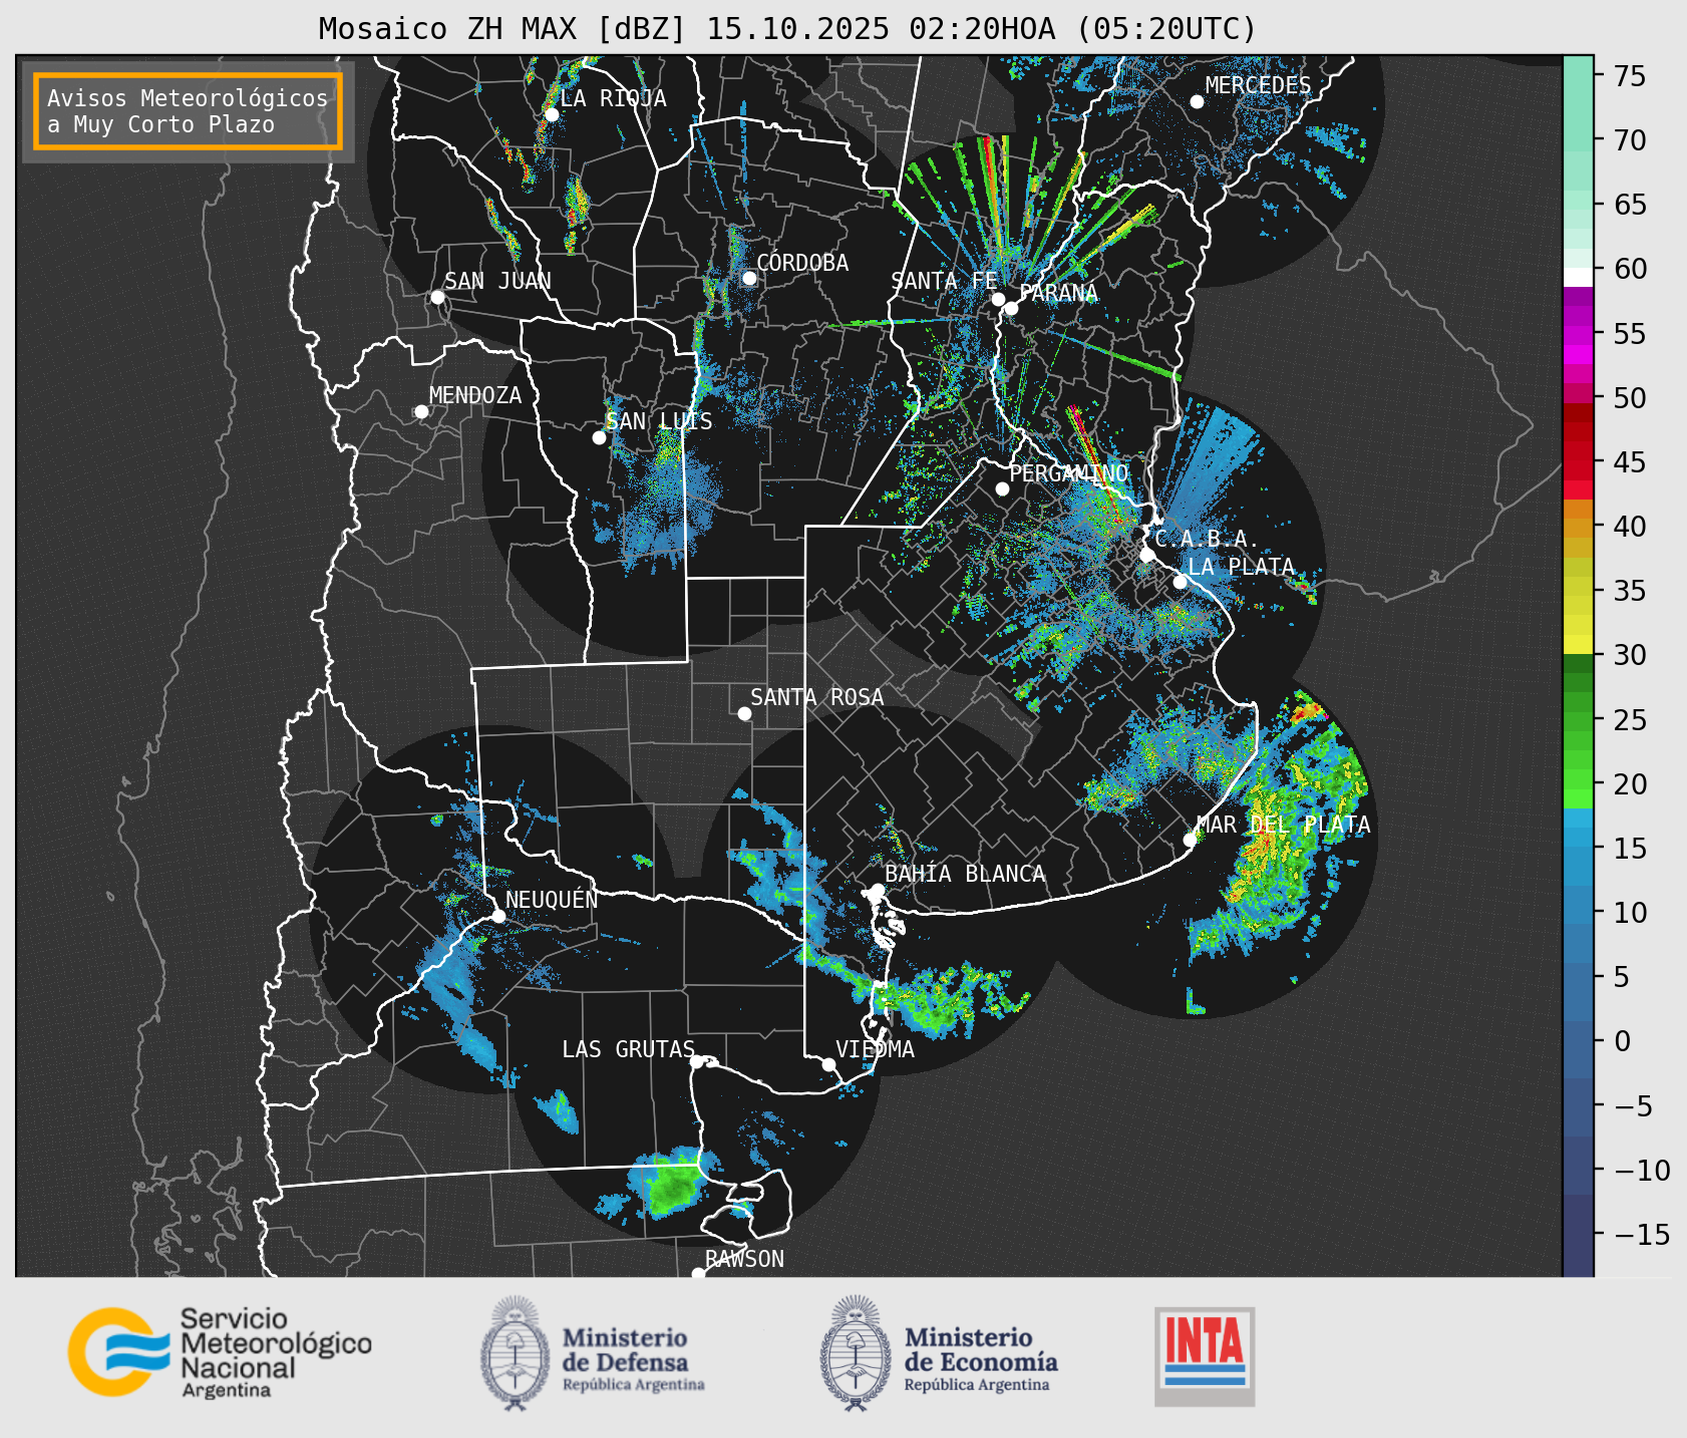The height and width of the screenshot is (1438, 1687).
Task: Click the Avisos Meteorológicos a Muy Corto Plazo box
Action: point(188,111)
